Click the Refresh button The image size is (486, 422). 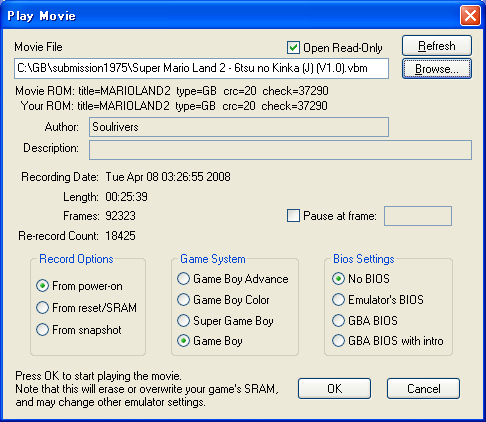tap(437, 46)
